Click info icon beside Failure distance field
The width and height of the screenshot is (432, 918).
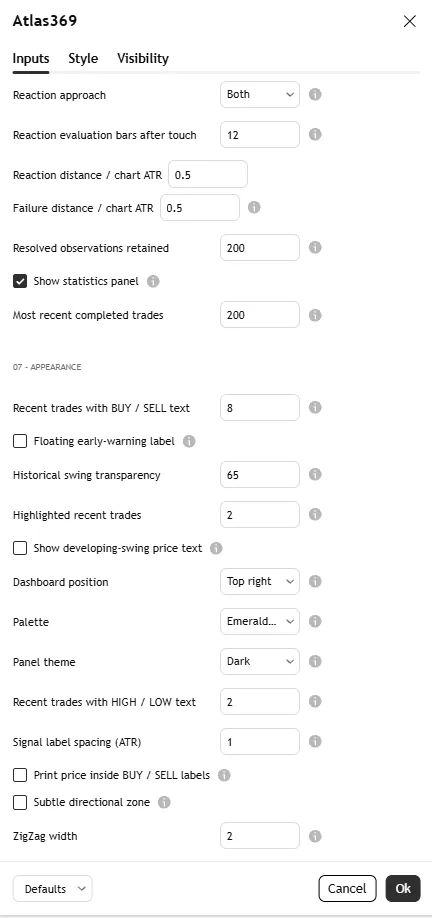point(254,207)
